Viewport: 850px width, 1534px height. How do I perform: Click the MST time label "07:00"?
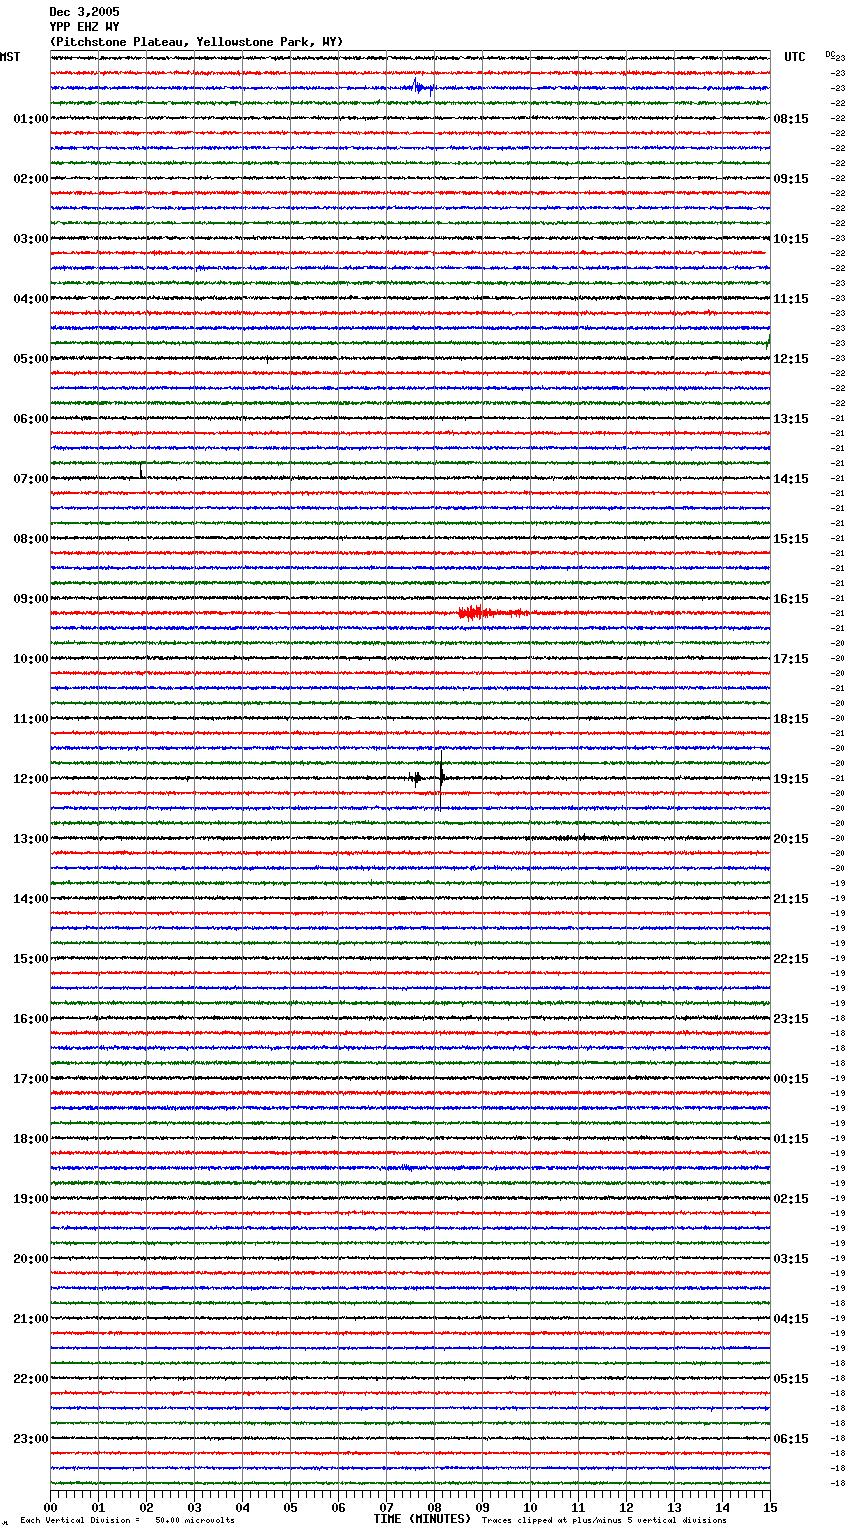31,479
